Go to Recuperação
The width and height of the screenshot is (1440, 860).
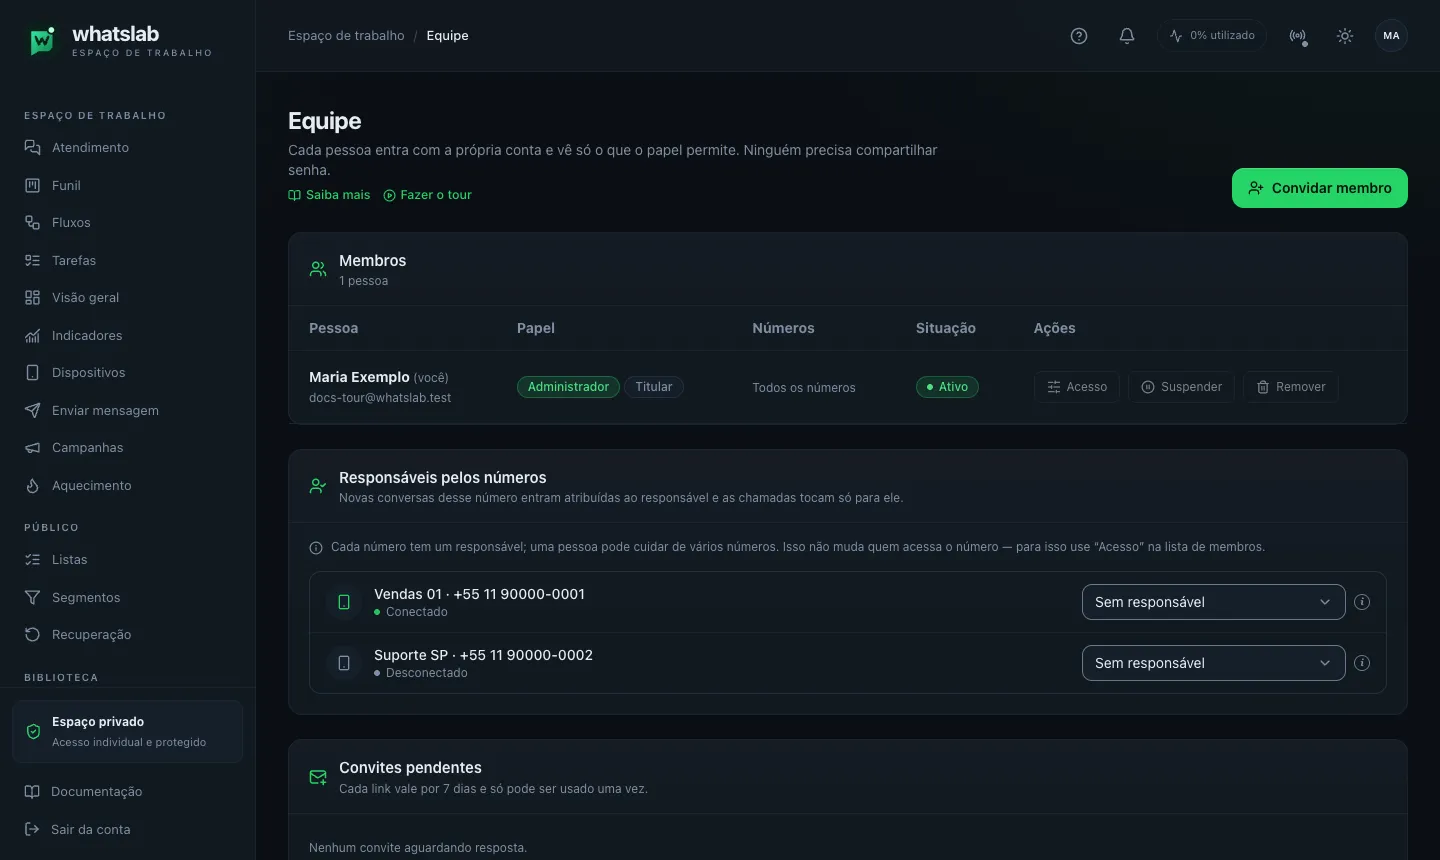(91, 635)
